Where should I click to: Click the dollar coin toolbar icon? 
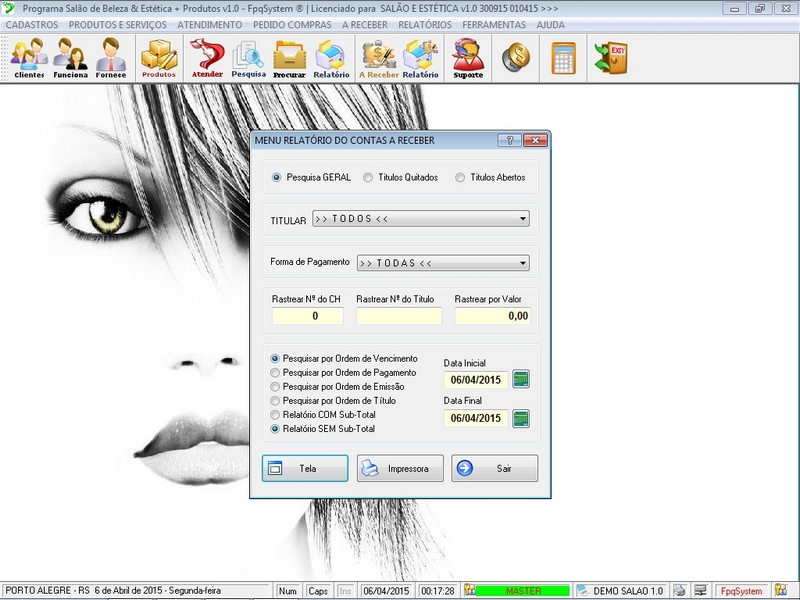click(x=516, y=57)
